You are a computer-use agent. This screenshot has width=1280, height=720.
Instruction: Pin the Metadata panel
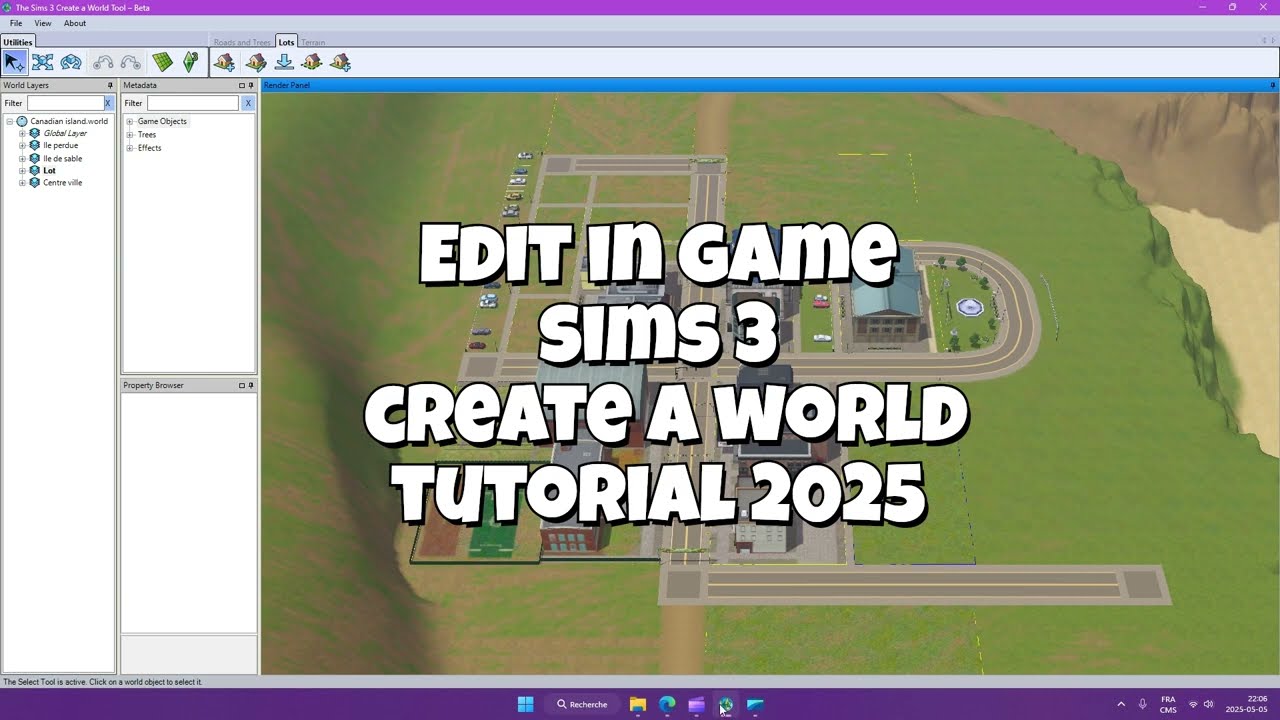pyautogui.click(x=251, y=85)
